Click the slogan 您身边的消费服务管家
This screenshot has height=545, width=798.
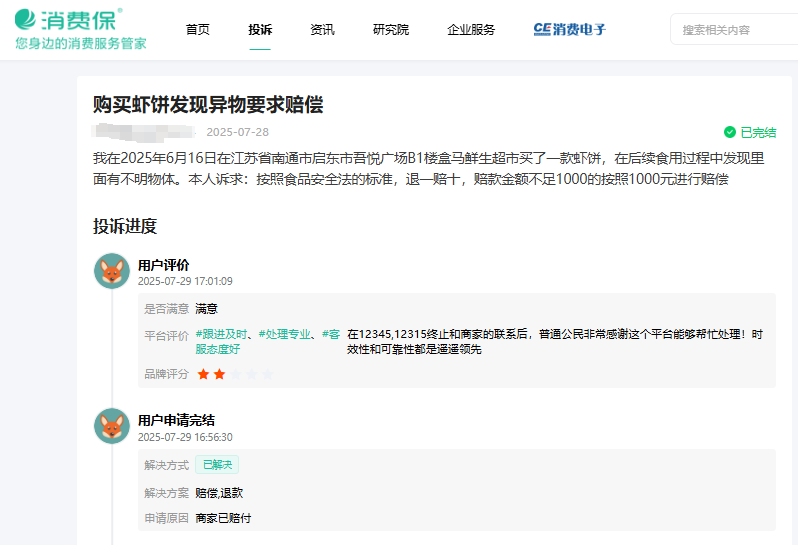pyautogui.click(x=81, y=44)
